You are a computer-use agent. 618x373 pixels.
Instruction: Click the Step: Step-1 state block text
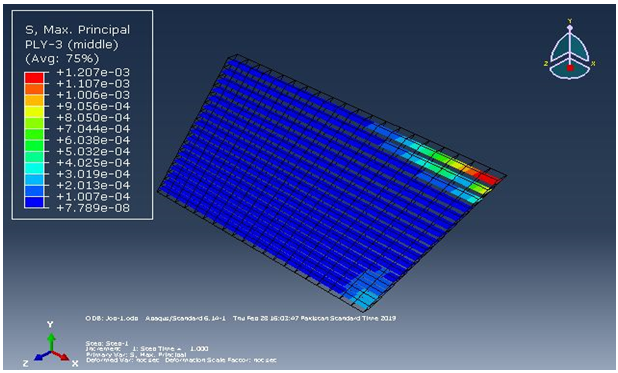pos(107,343)
